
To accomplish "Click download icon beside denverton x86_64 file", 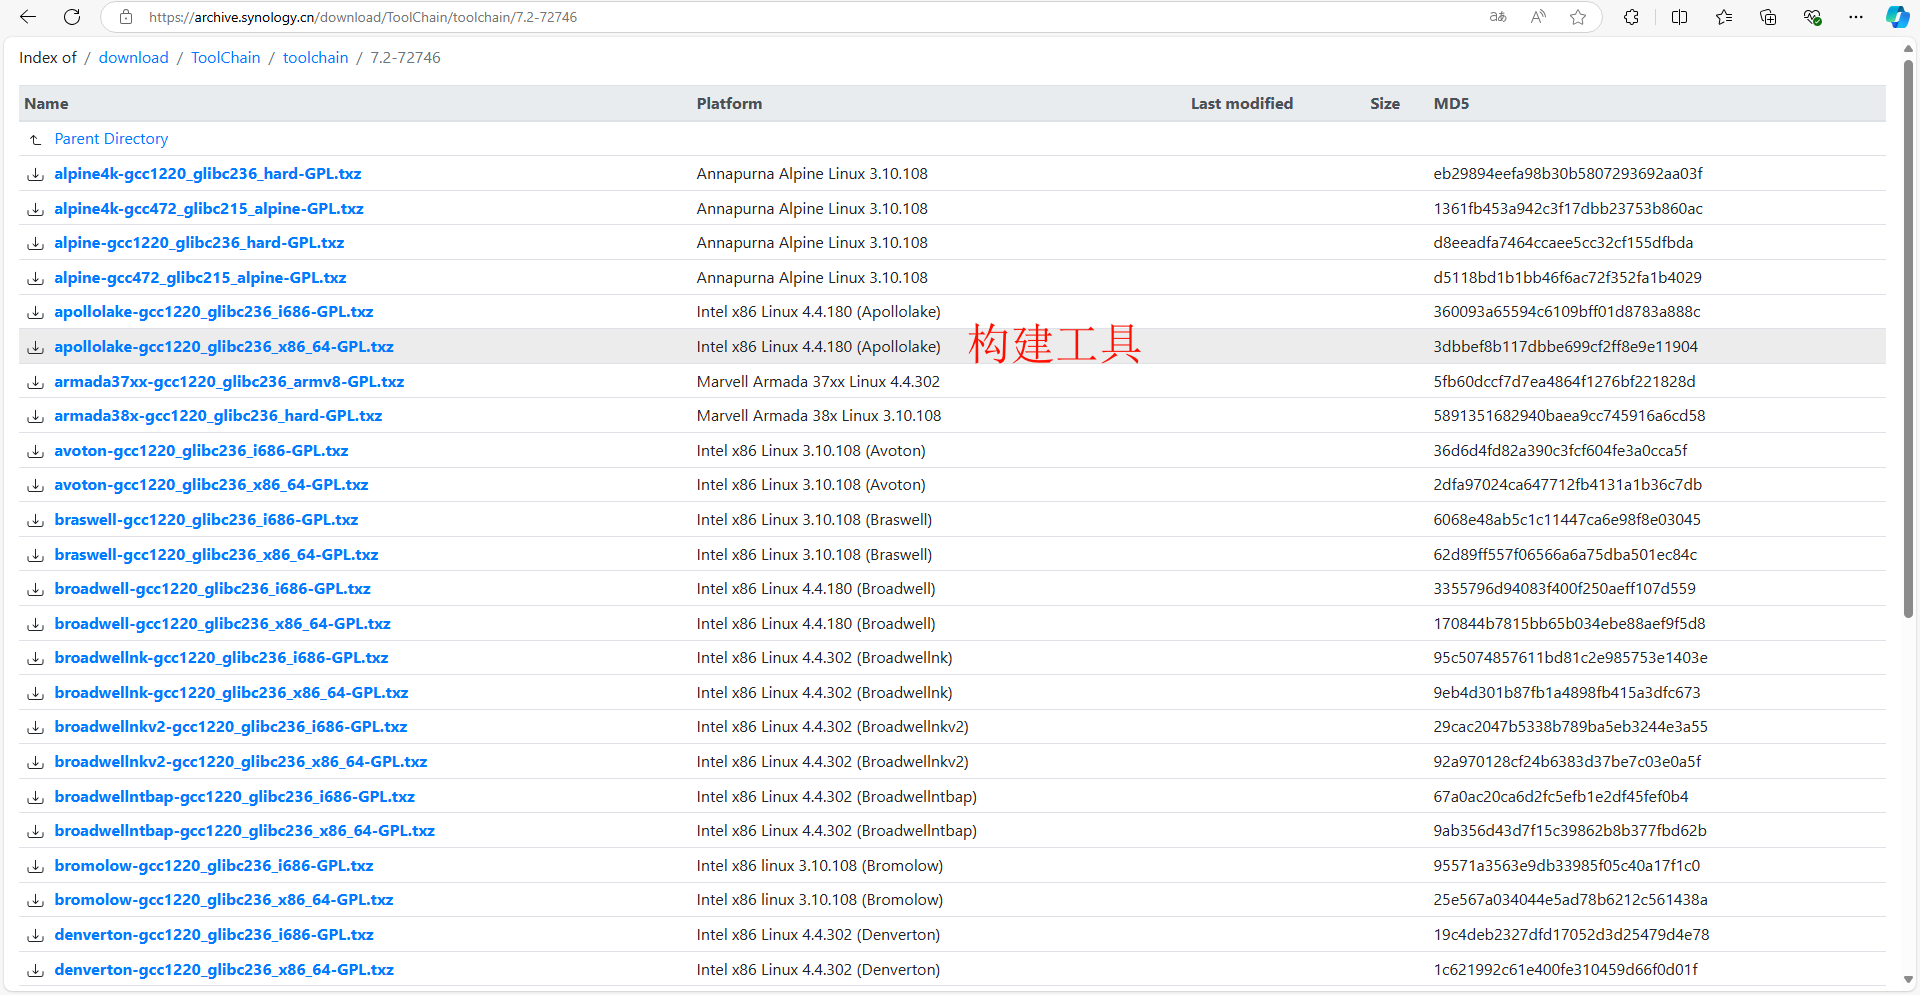I will 35,970.
